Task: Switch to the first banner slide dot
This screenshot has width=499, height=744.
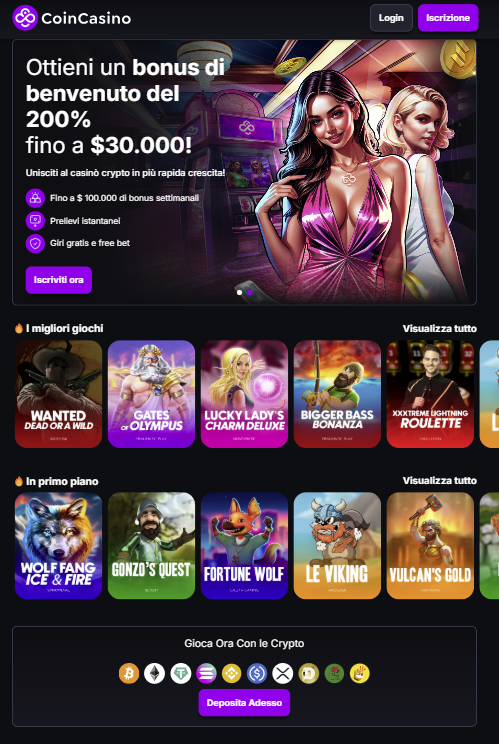Action: 240,292
